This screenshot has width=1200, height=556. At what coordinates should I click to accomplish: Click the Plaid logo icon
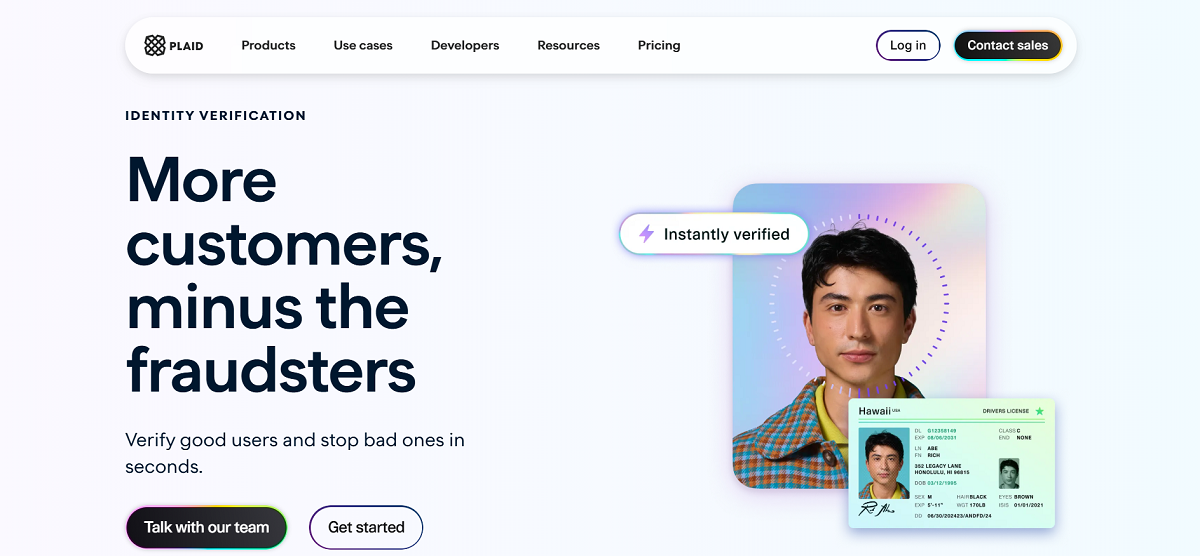155,45
